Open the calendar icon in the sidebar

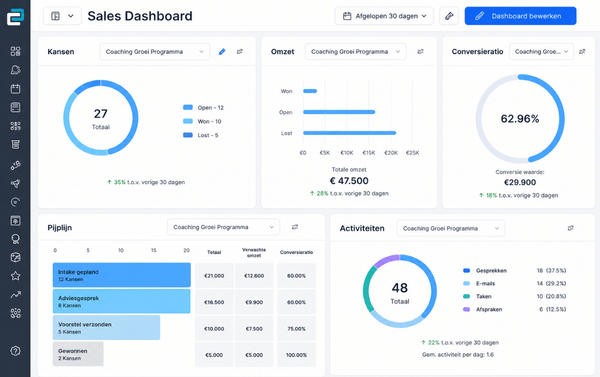point(15,89)
